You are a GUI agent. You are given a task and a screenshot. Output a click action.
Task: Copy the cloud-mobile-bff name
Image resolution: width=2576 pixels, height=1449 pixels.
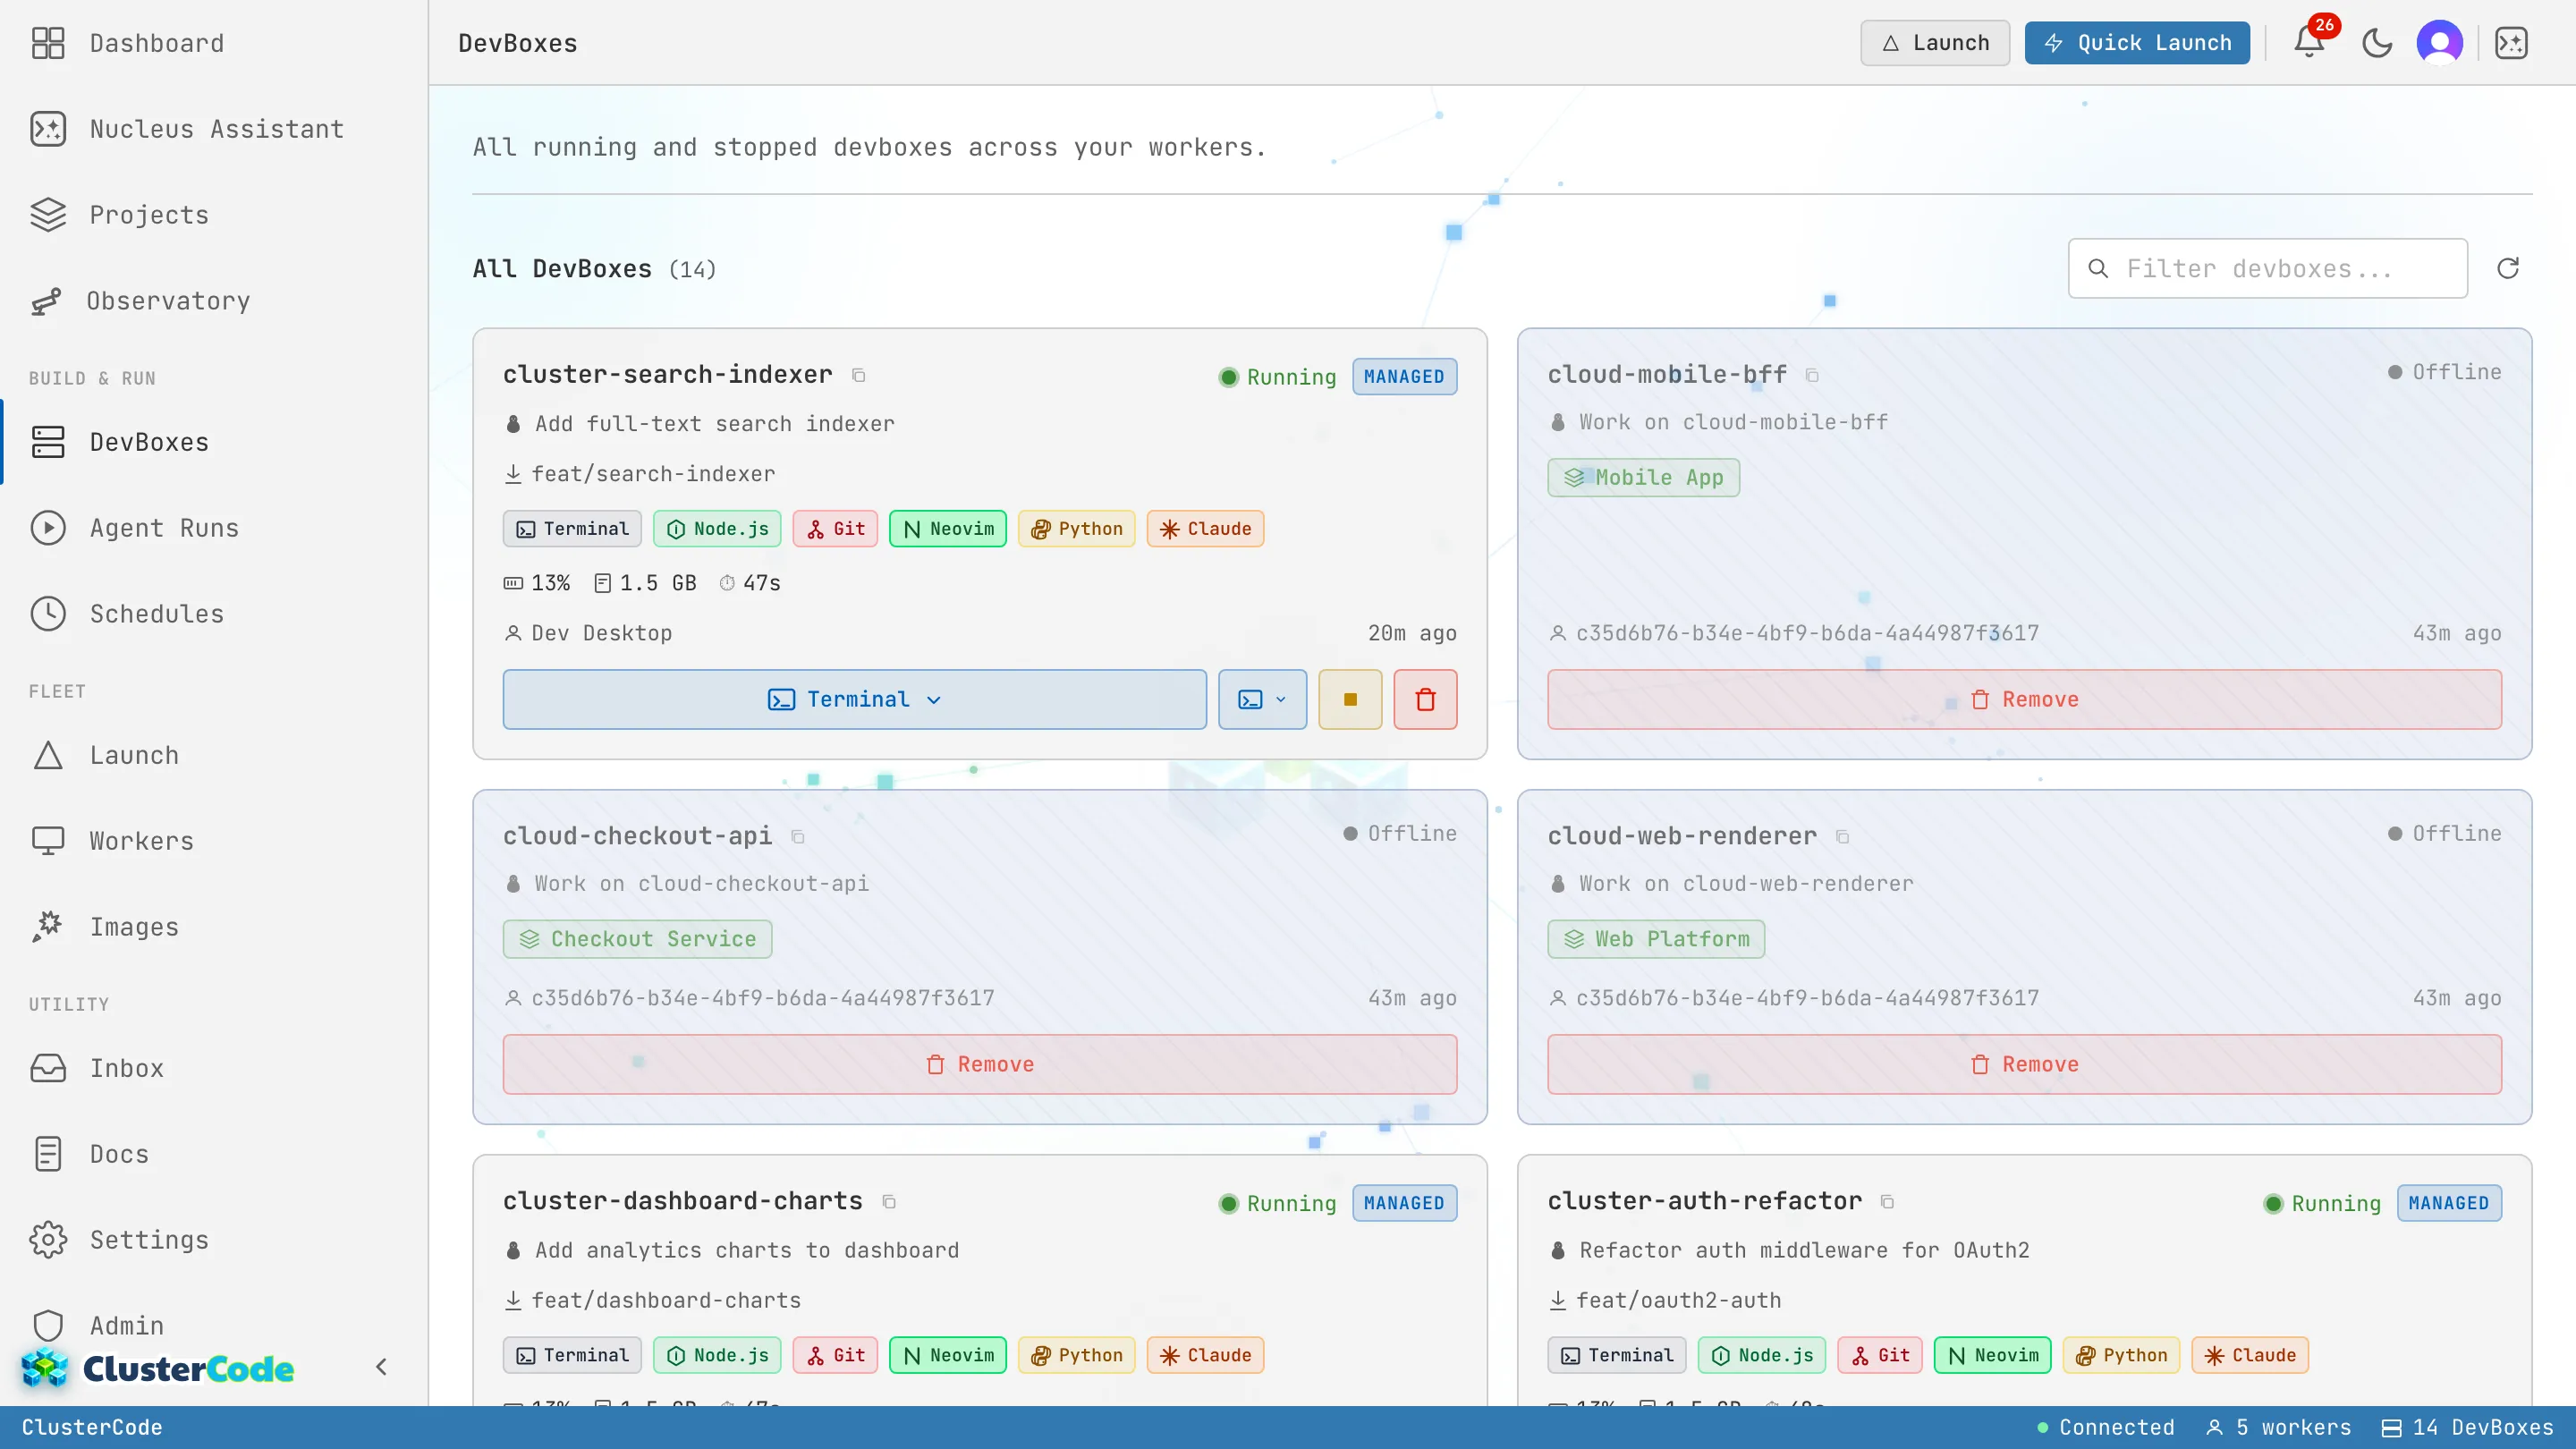[x=1812, y=375]
